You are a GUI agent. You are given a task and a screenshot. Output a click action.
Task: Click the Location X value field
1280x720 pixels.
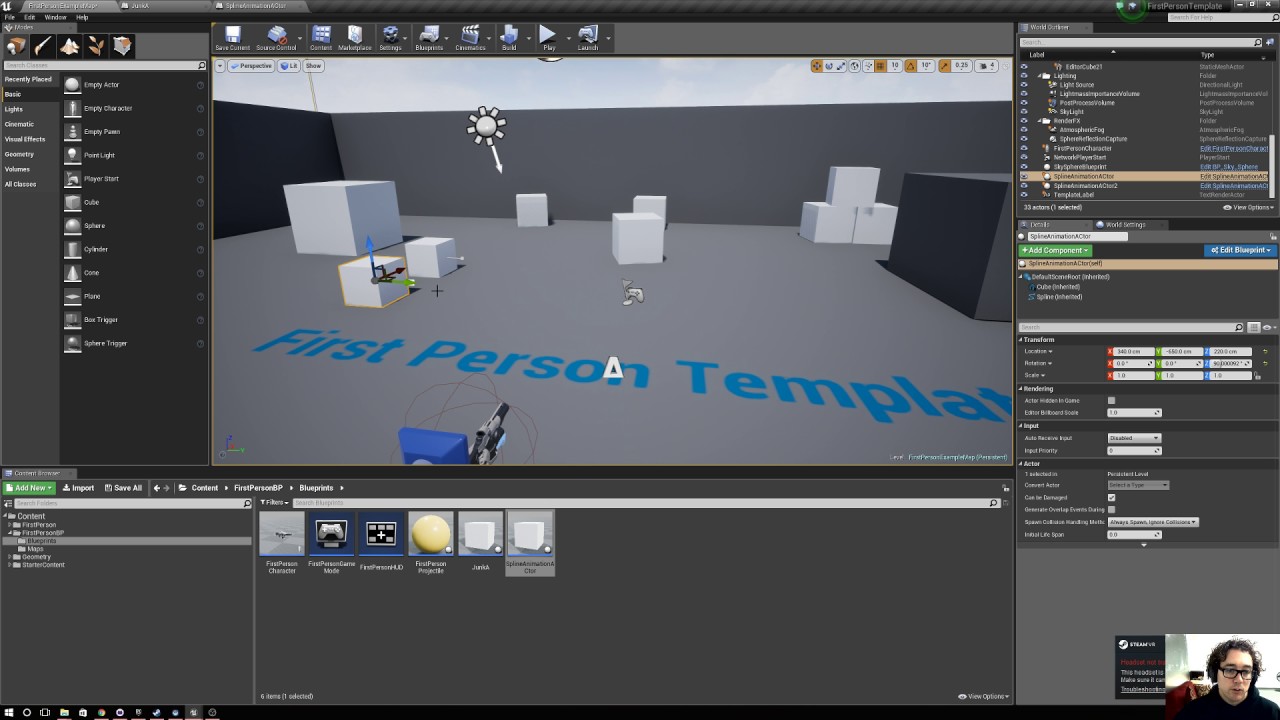pos(1132,352)
